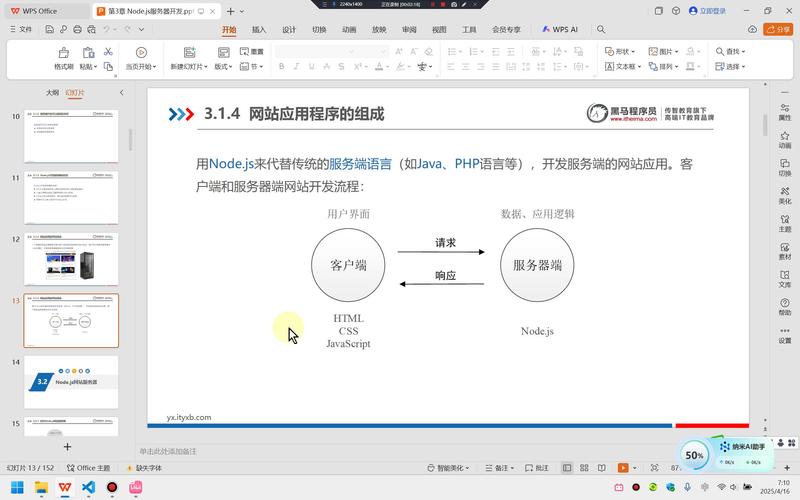The width and height of the screenshot is (800, 500).
Task: Click 立即登录 to sign in
Action: click(707, 10)
